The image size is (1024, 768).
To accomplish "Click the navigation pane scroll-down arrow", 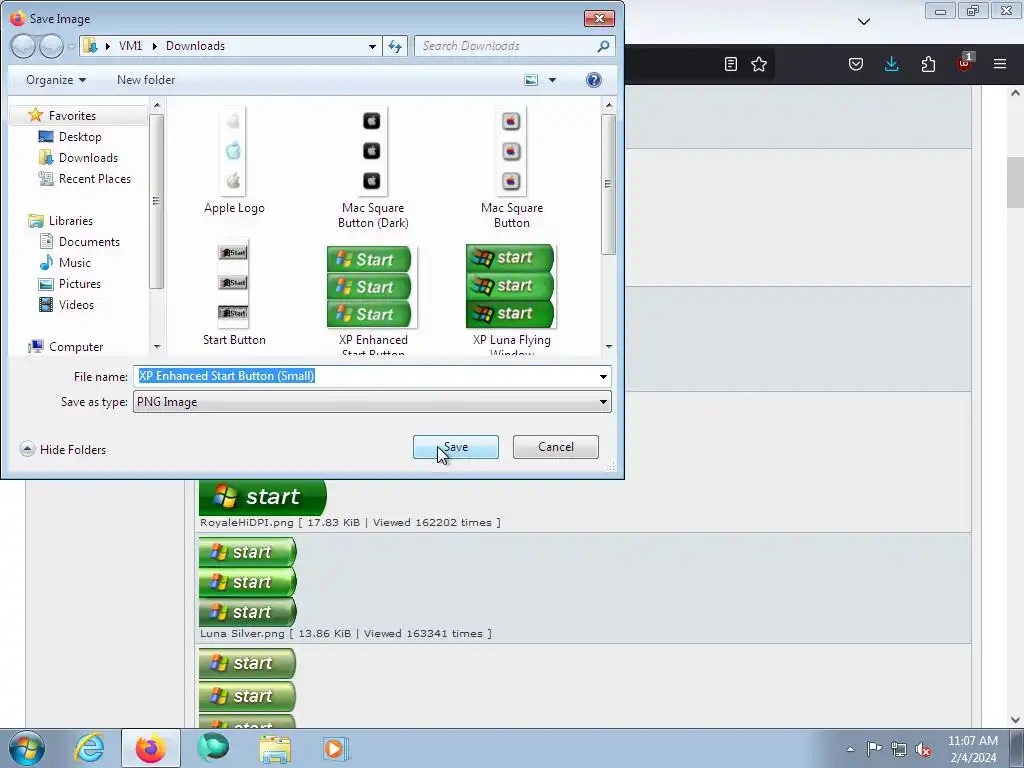I will [157, 347].
